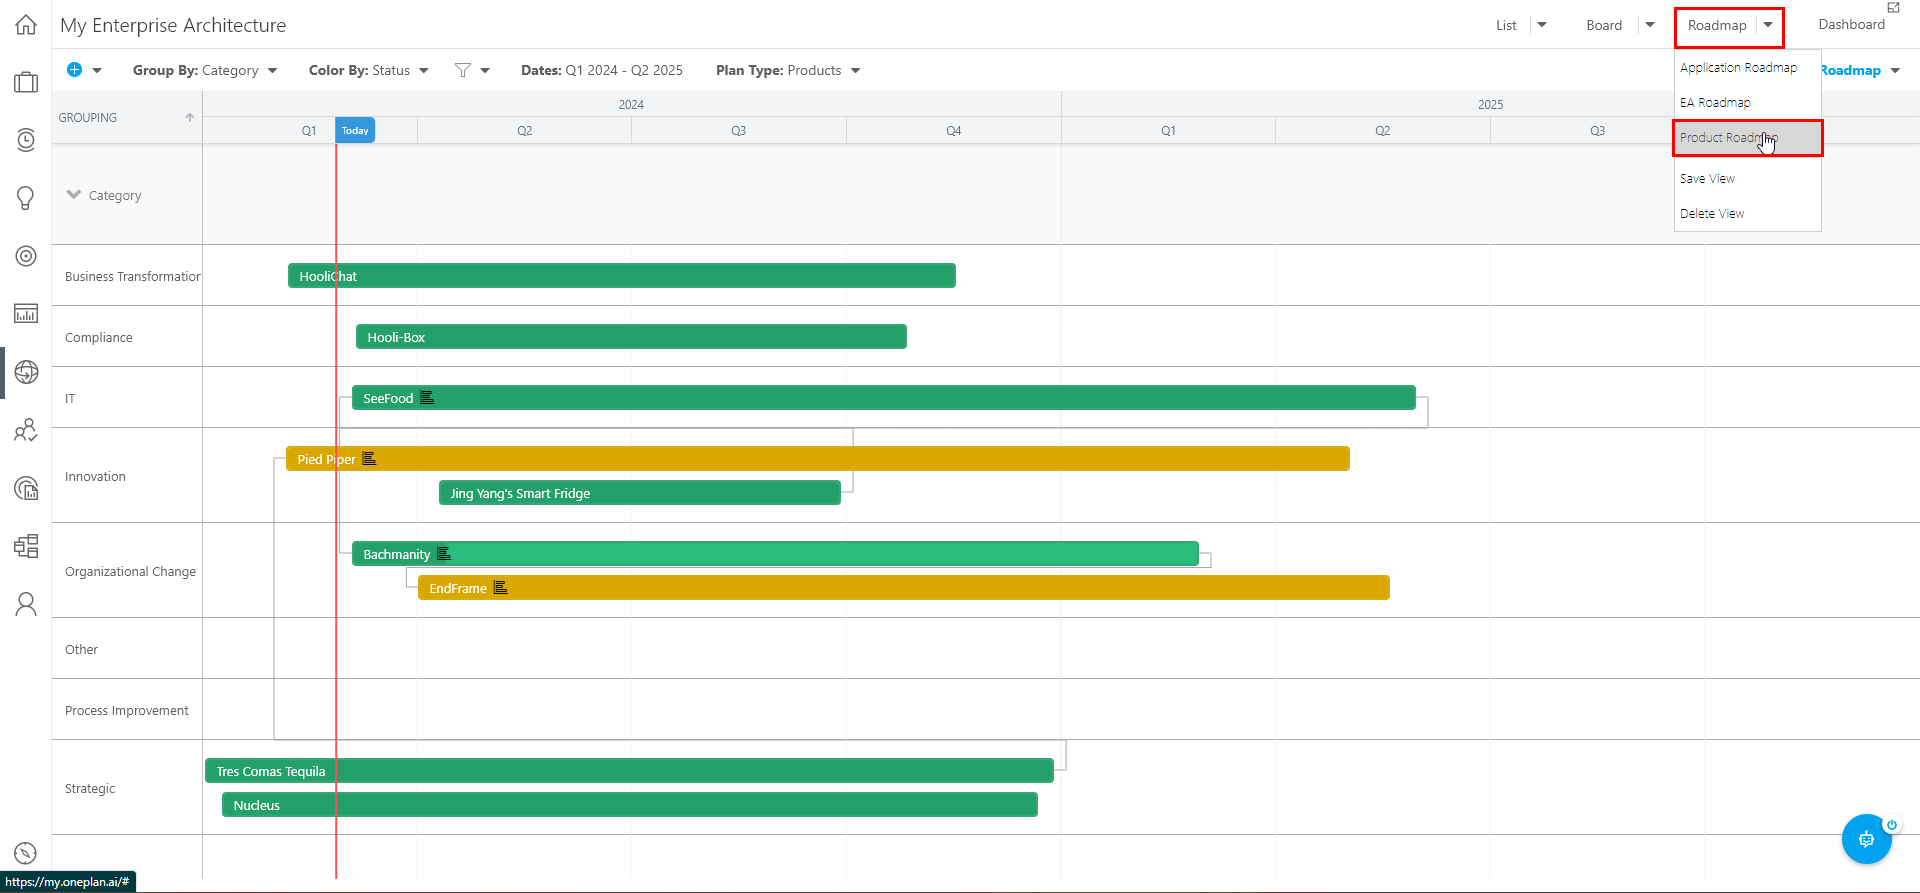Open the target goals sidebar icon
Screen dimensions: 1920x893
26,256
